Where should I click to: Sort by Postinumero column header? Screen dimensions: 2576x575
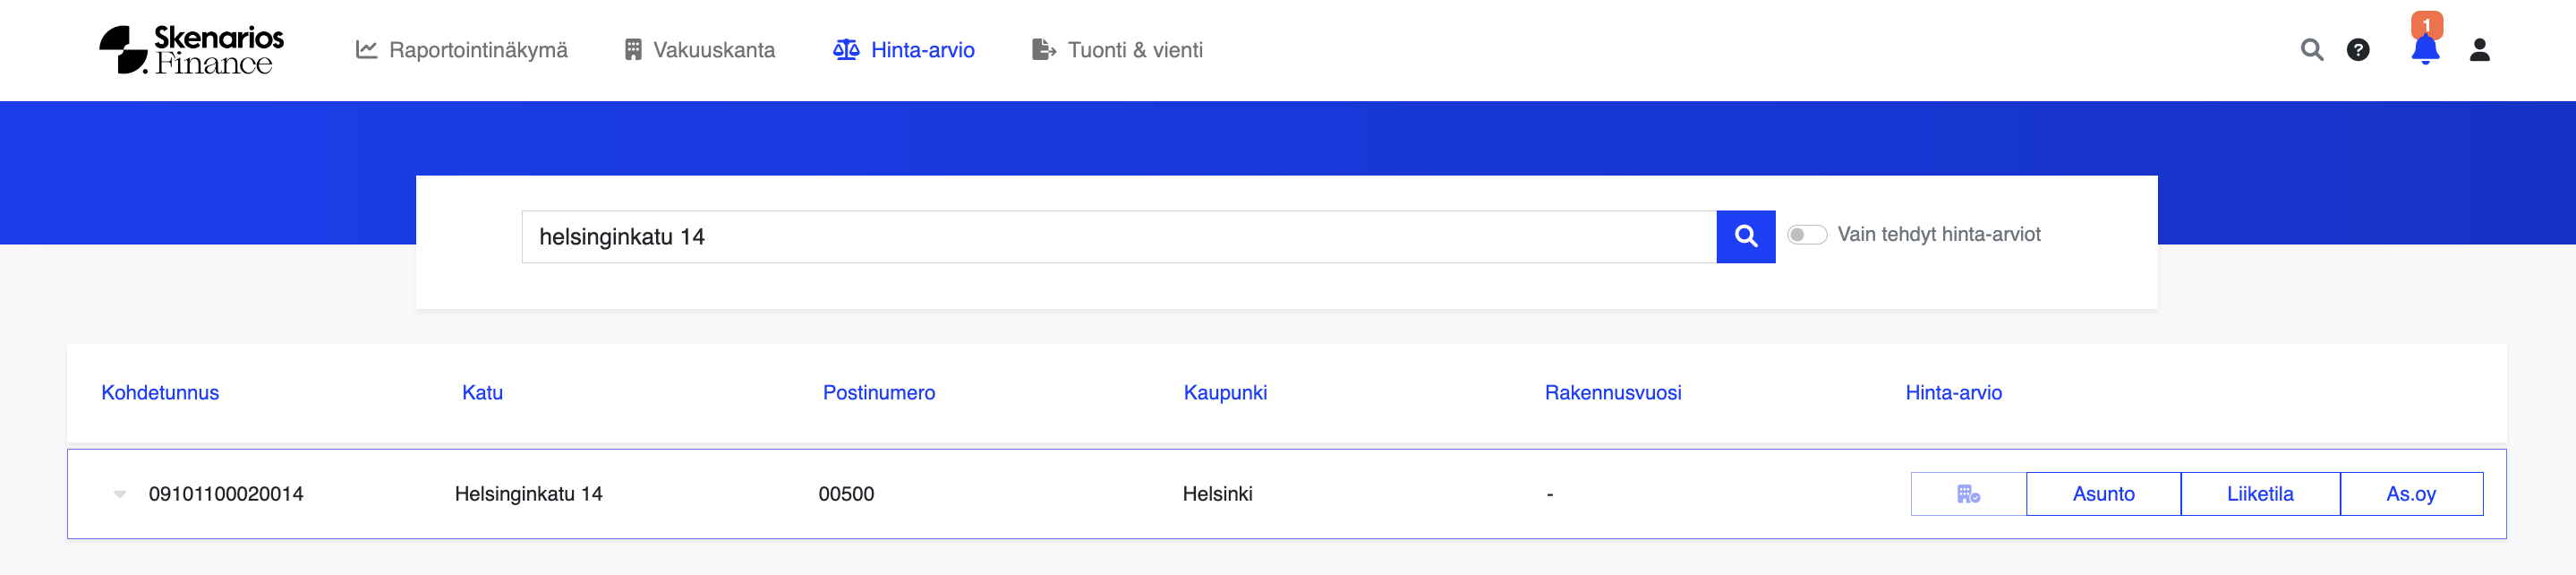[878, 393]
